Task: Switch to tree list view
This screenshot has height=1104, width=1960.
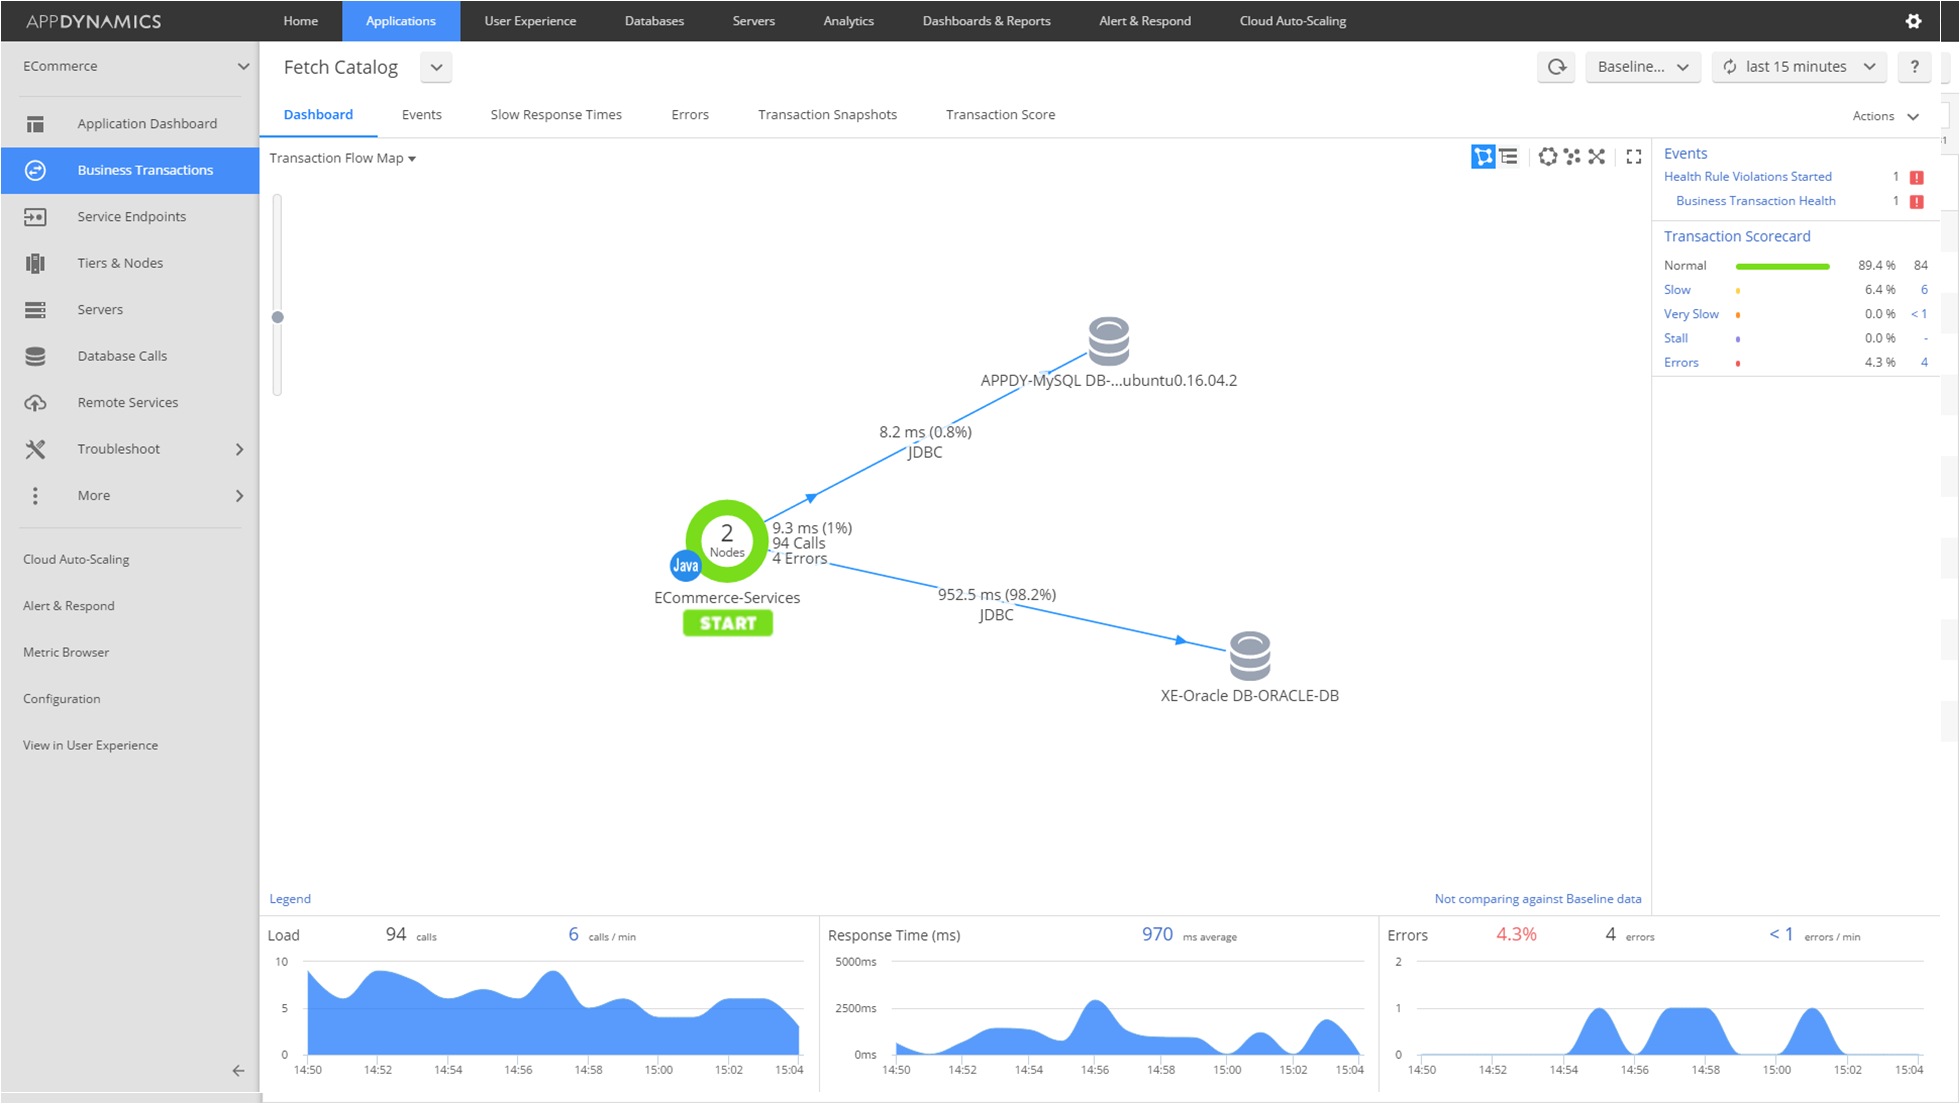Action: click(x=1509, y=157)
